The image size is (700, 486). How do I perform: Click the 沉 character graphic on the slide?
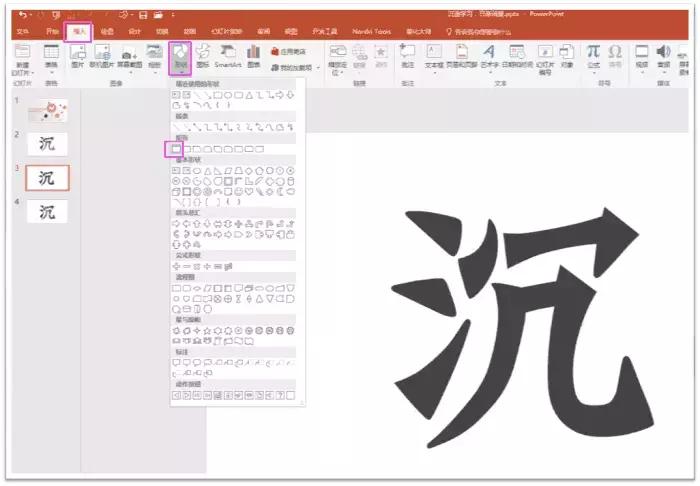pyautogui.click(x=522, y=327)
